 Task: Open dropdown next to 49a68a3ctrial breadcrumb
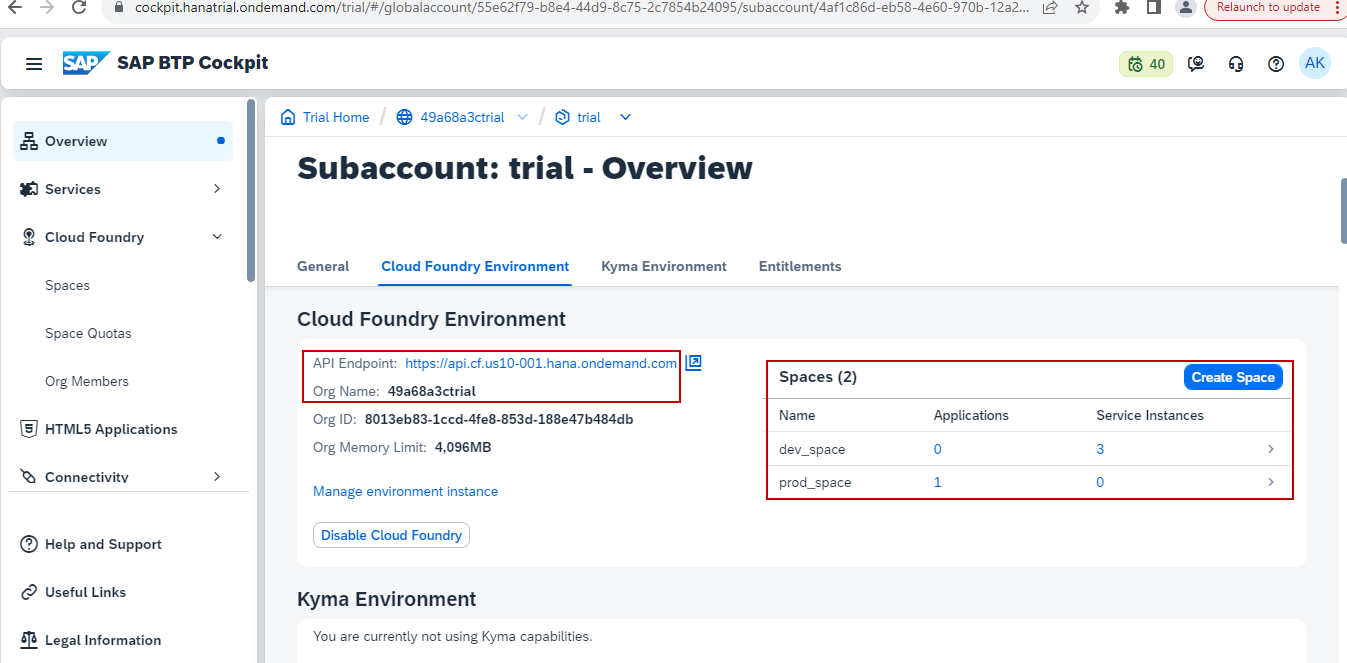pyautogui.click(x=522, y=117)
